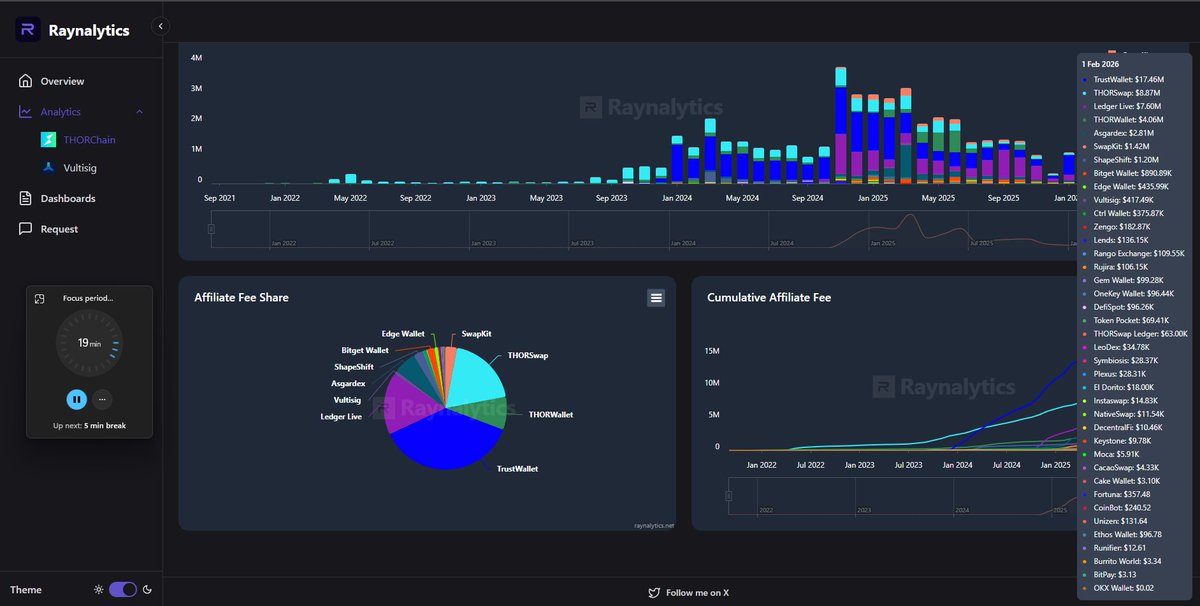
Task: Select the Analytics menu label
Action: coord(61,112)
